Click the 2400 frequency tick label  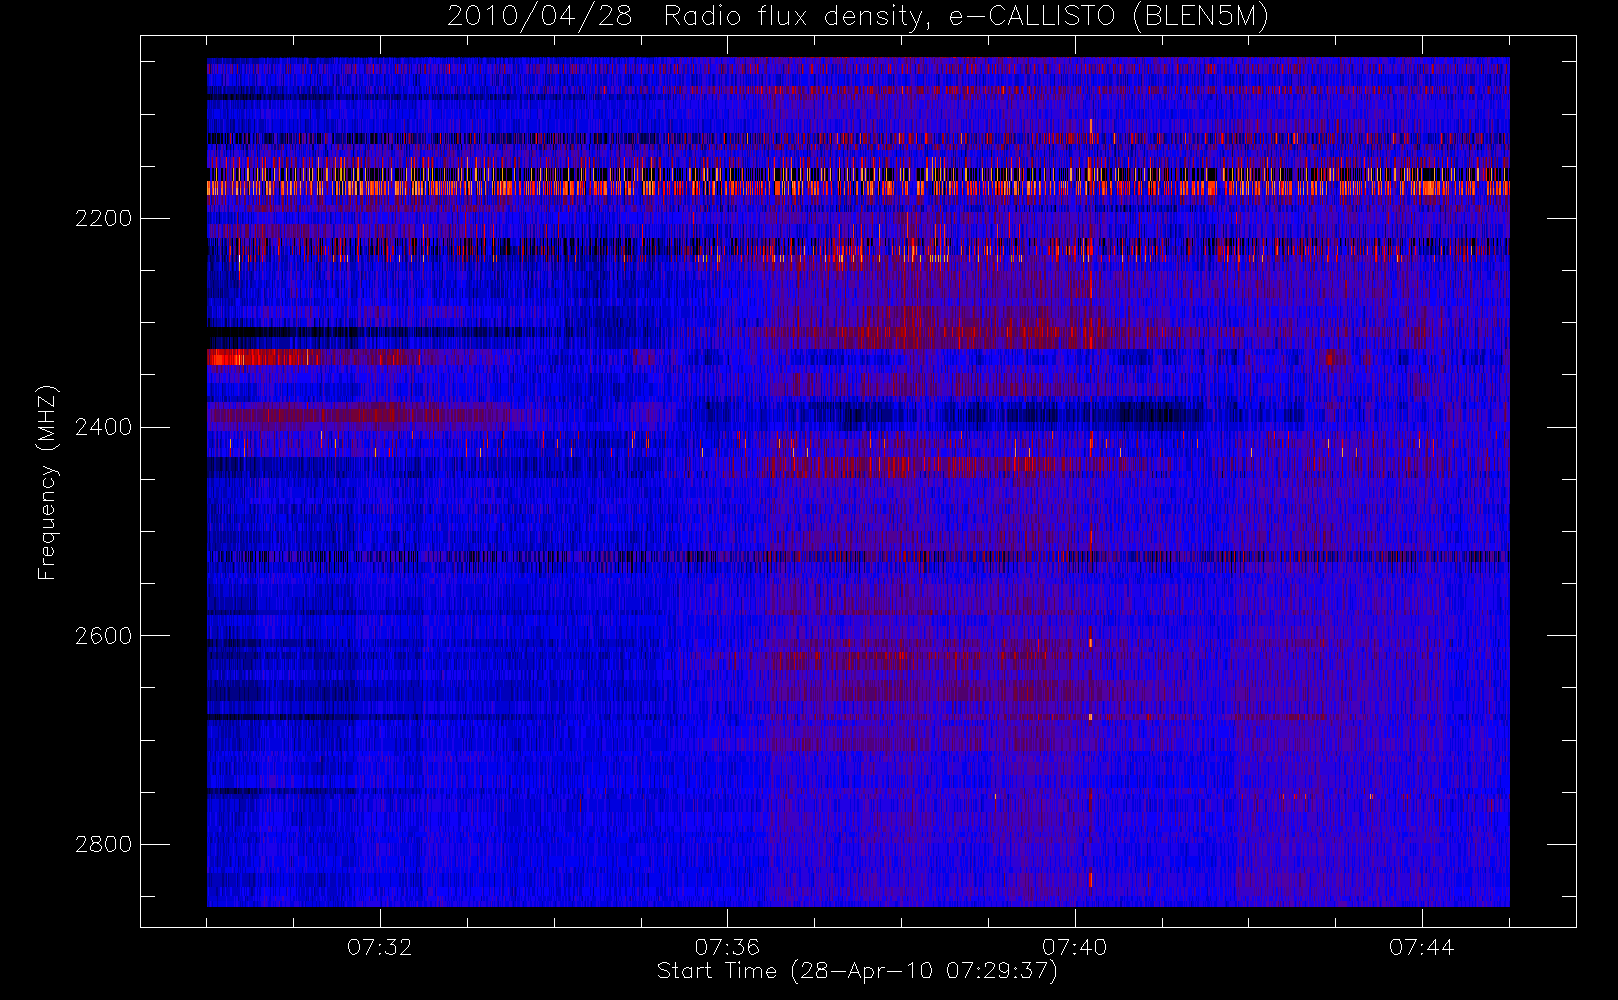point(103,427)
